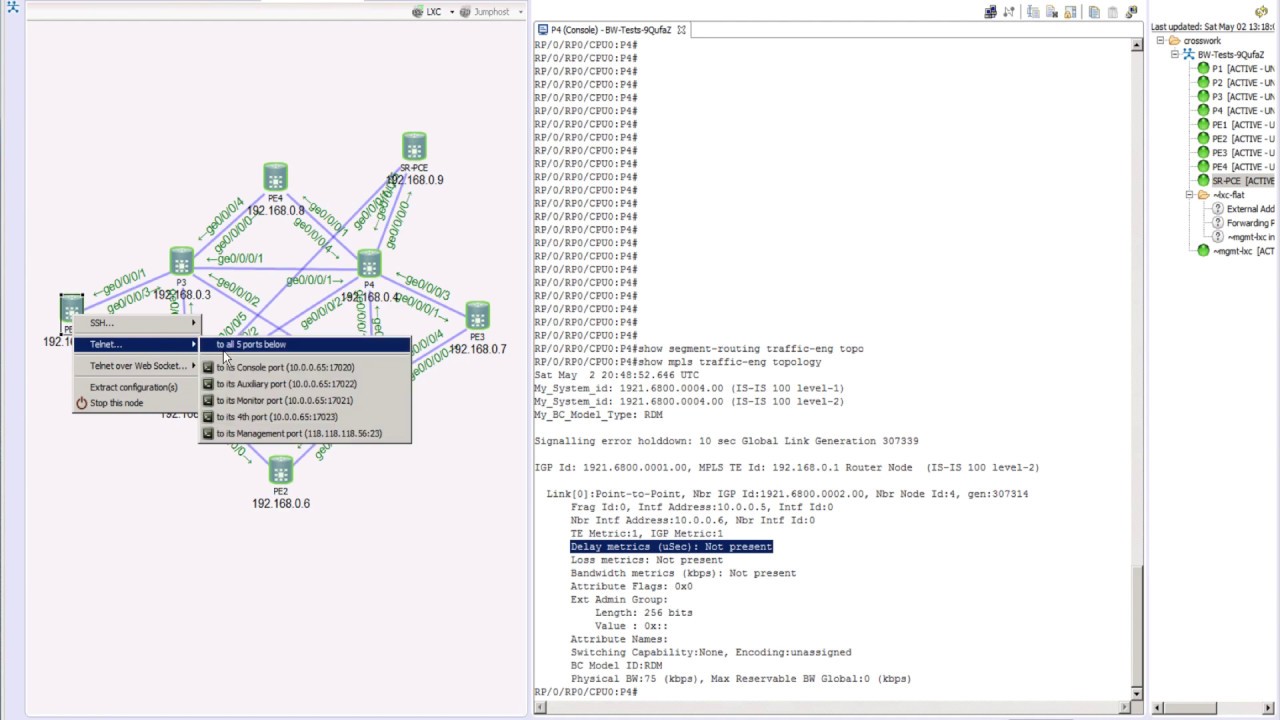Click the SR-PCE node icon in topology
Viewport: 1280px width, 720px height.
pyautogui.click(x=414, y=146)
